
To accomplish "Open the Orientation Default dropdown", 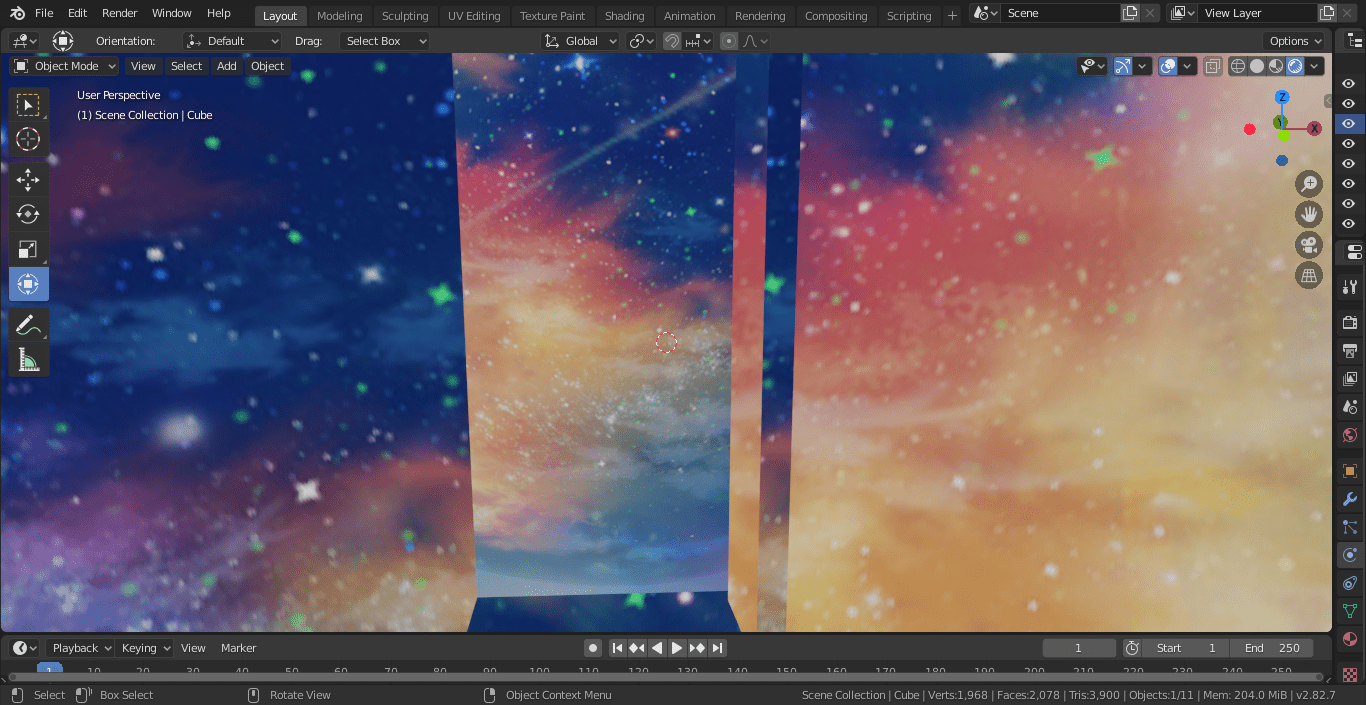I will pos(233,41).
